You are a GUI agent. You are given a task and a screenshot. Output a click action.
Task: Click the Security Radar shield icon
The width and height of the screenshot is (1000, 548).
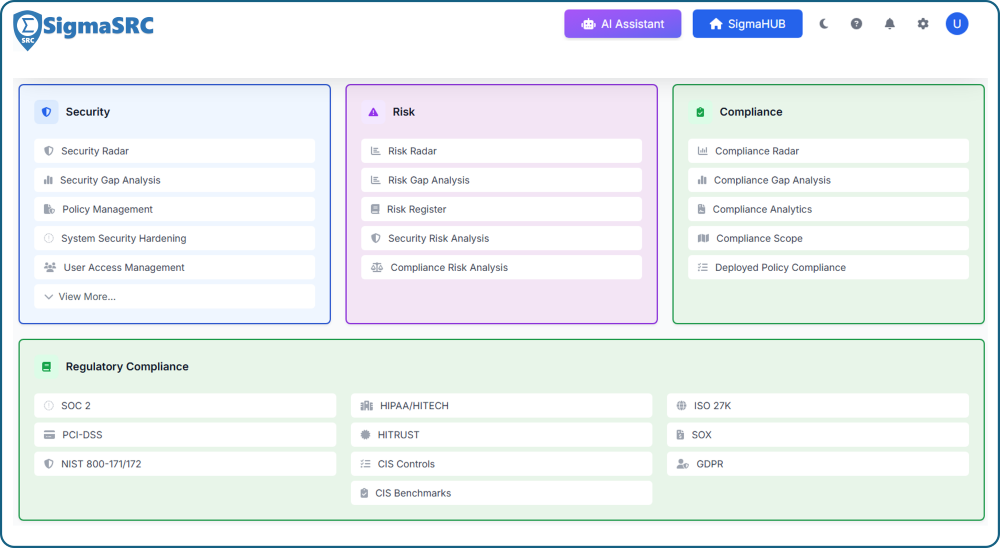pos(48,151)
